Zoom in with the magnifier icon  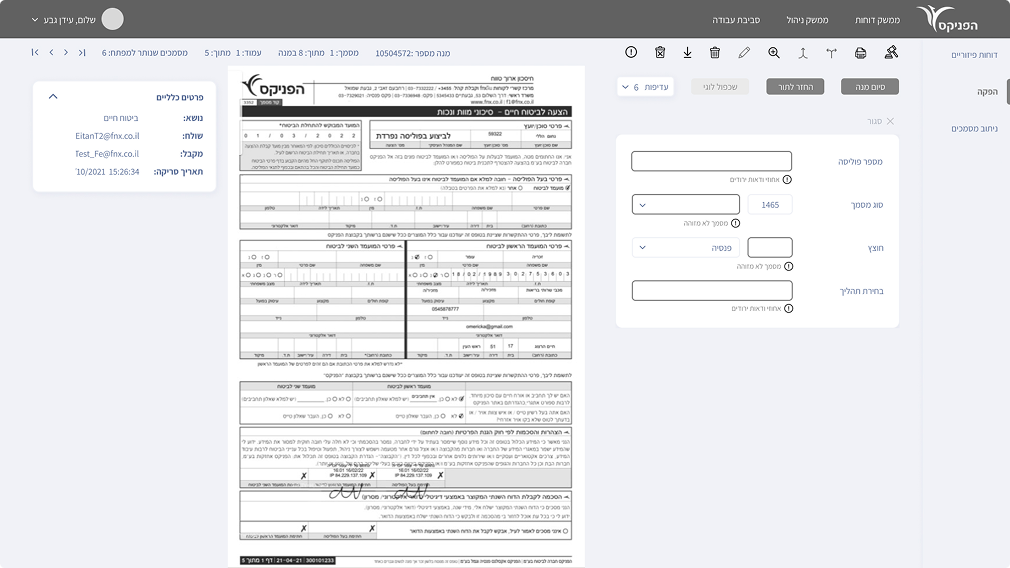click(x=774, y=52)
